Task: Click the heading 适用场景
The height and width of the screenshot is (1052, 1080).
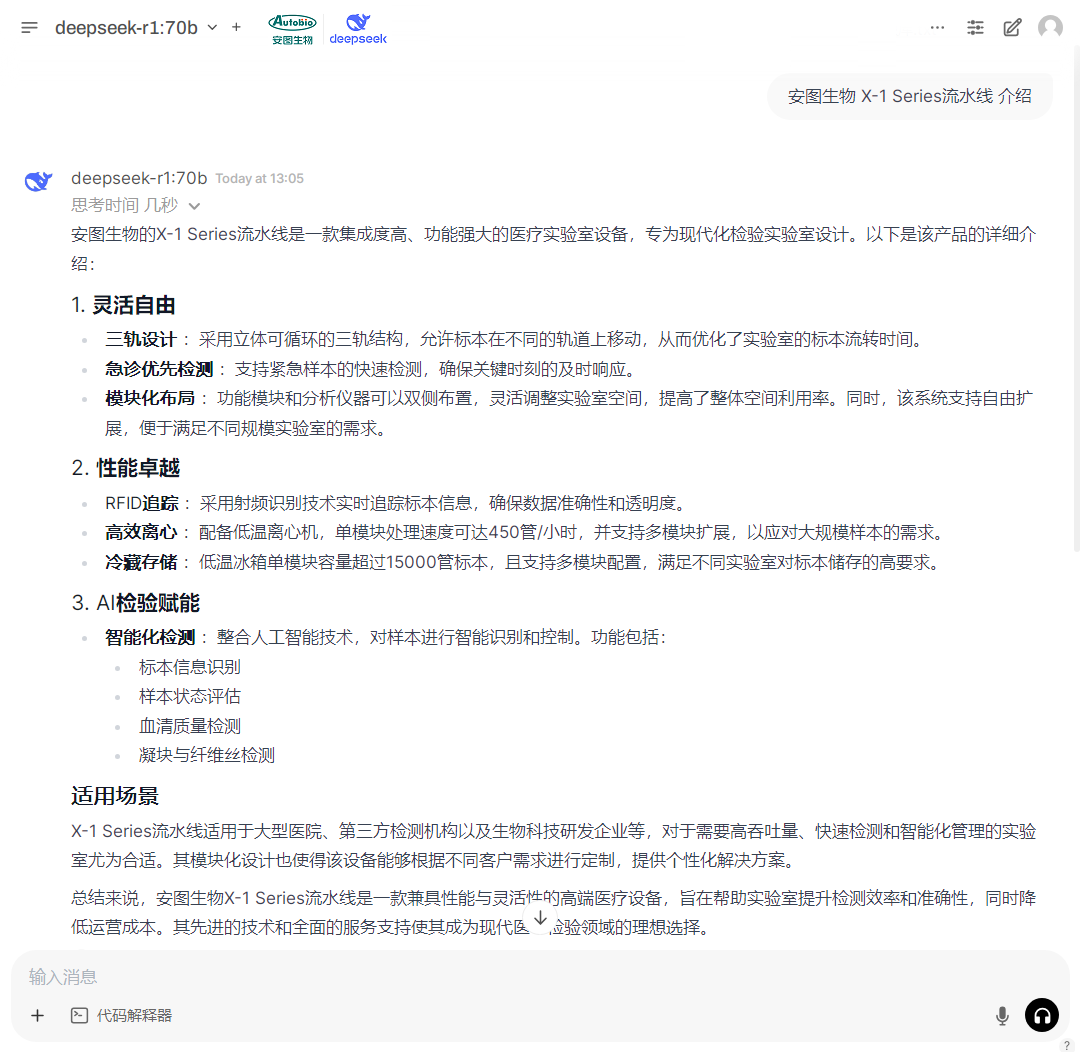Action: coord(115,796)
